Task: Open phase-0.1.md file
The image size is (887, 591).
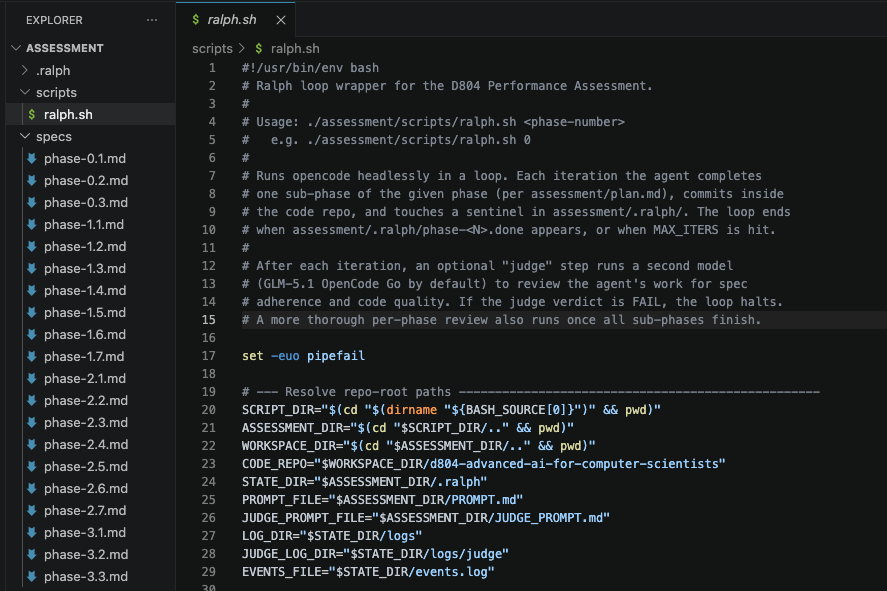Action: tap(91, 158)
